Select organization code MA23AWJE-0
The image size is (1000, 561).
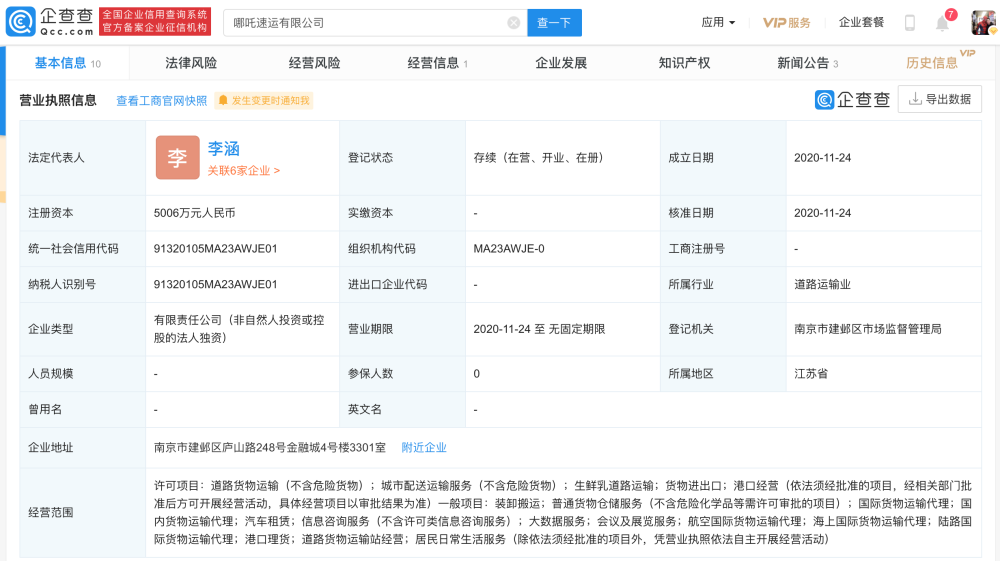(x=509, y=249)
